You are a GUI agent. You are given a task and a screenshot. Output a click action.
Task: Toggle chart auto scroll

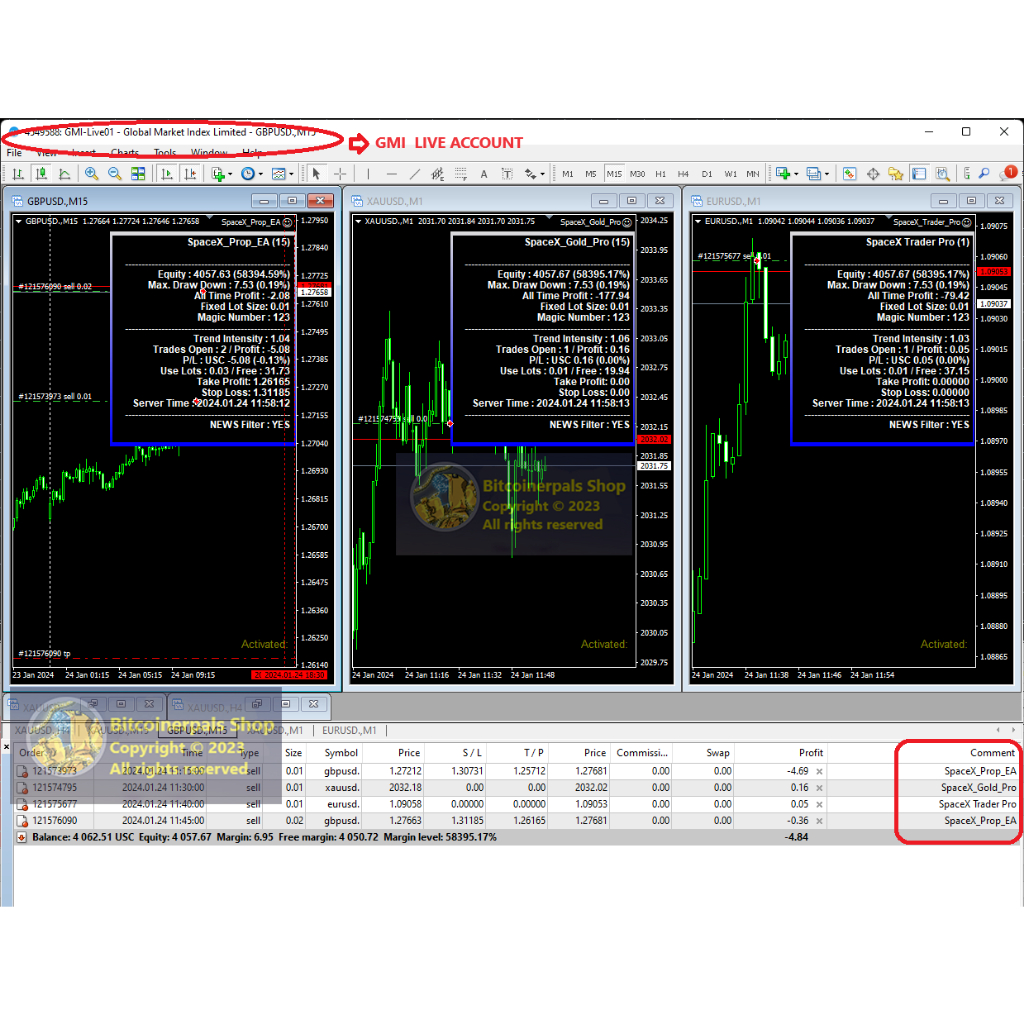pyautogui.click(x=167, y=174)
